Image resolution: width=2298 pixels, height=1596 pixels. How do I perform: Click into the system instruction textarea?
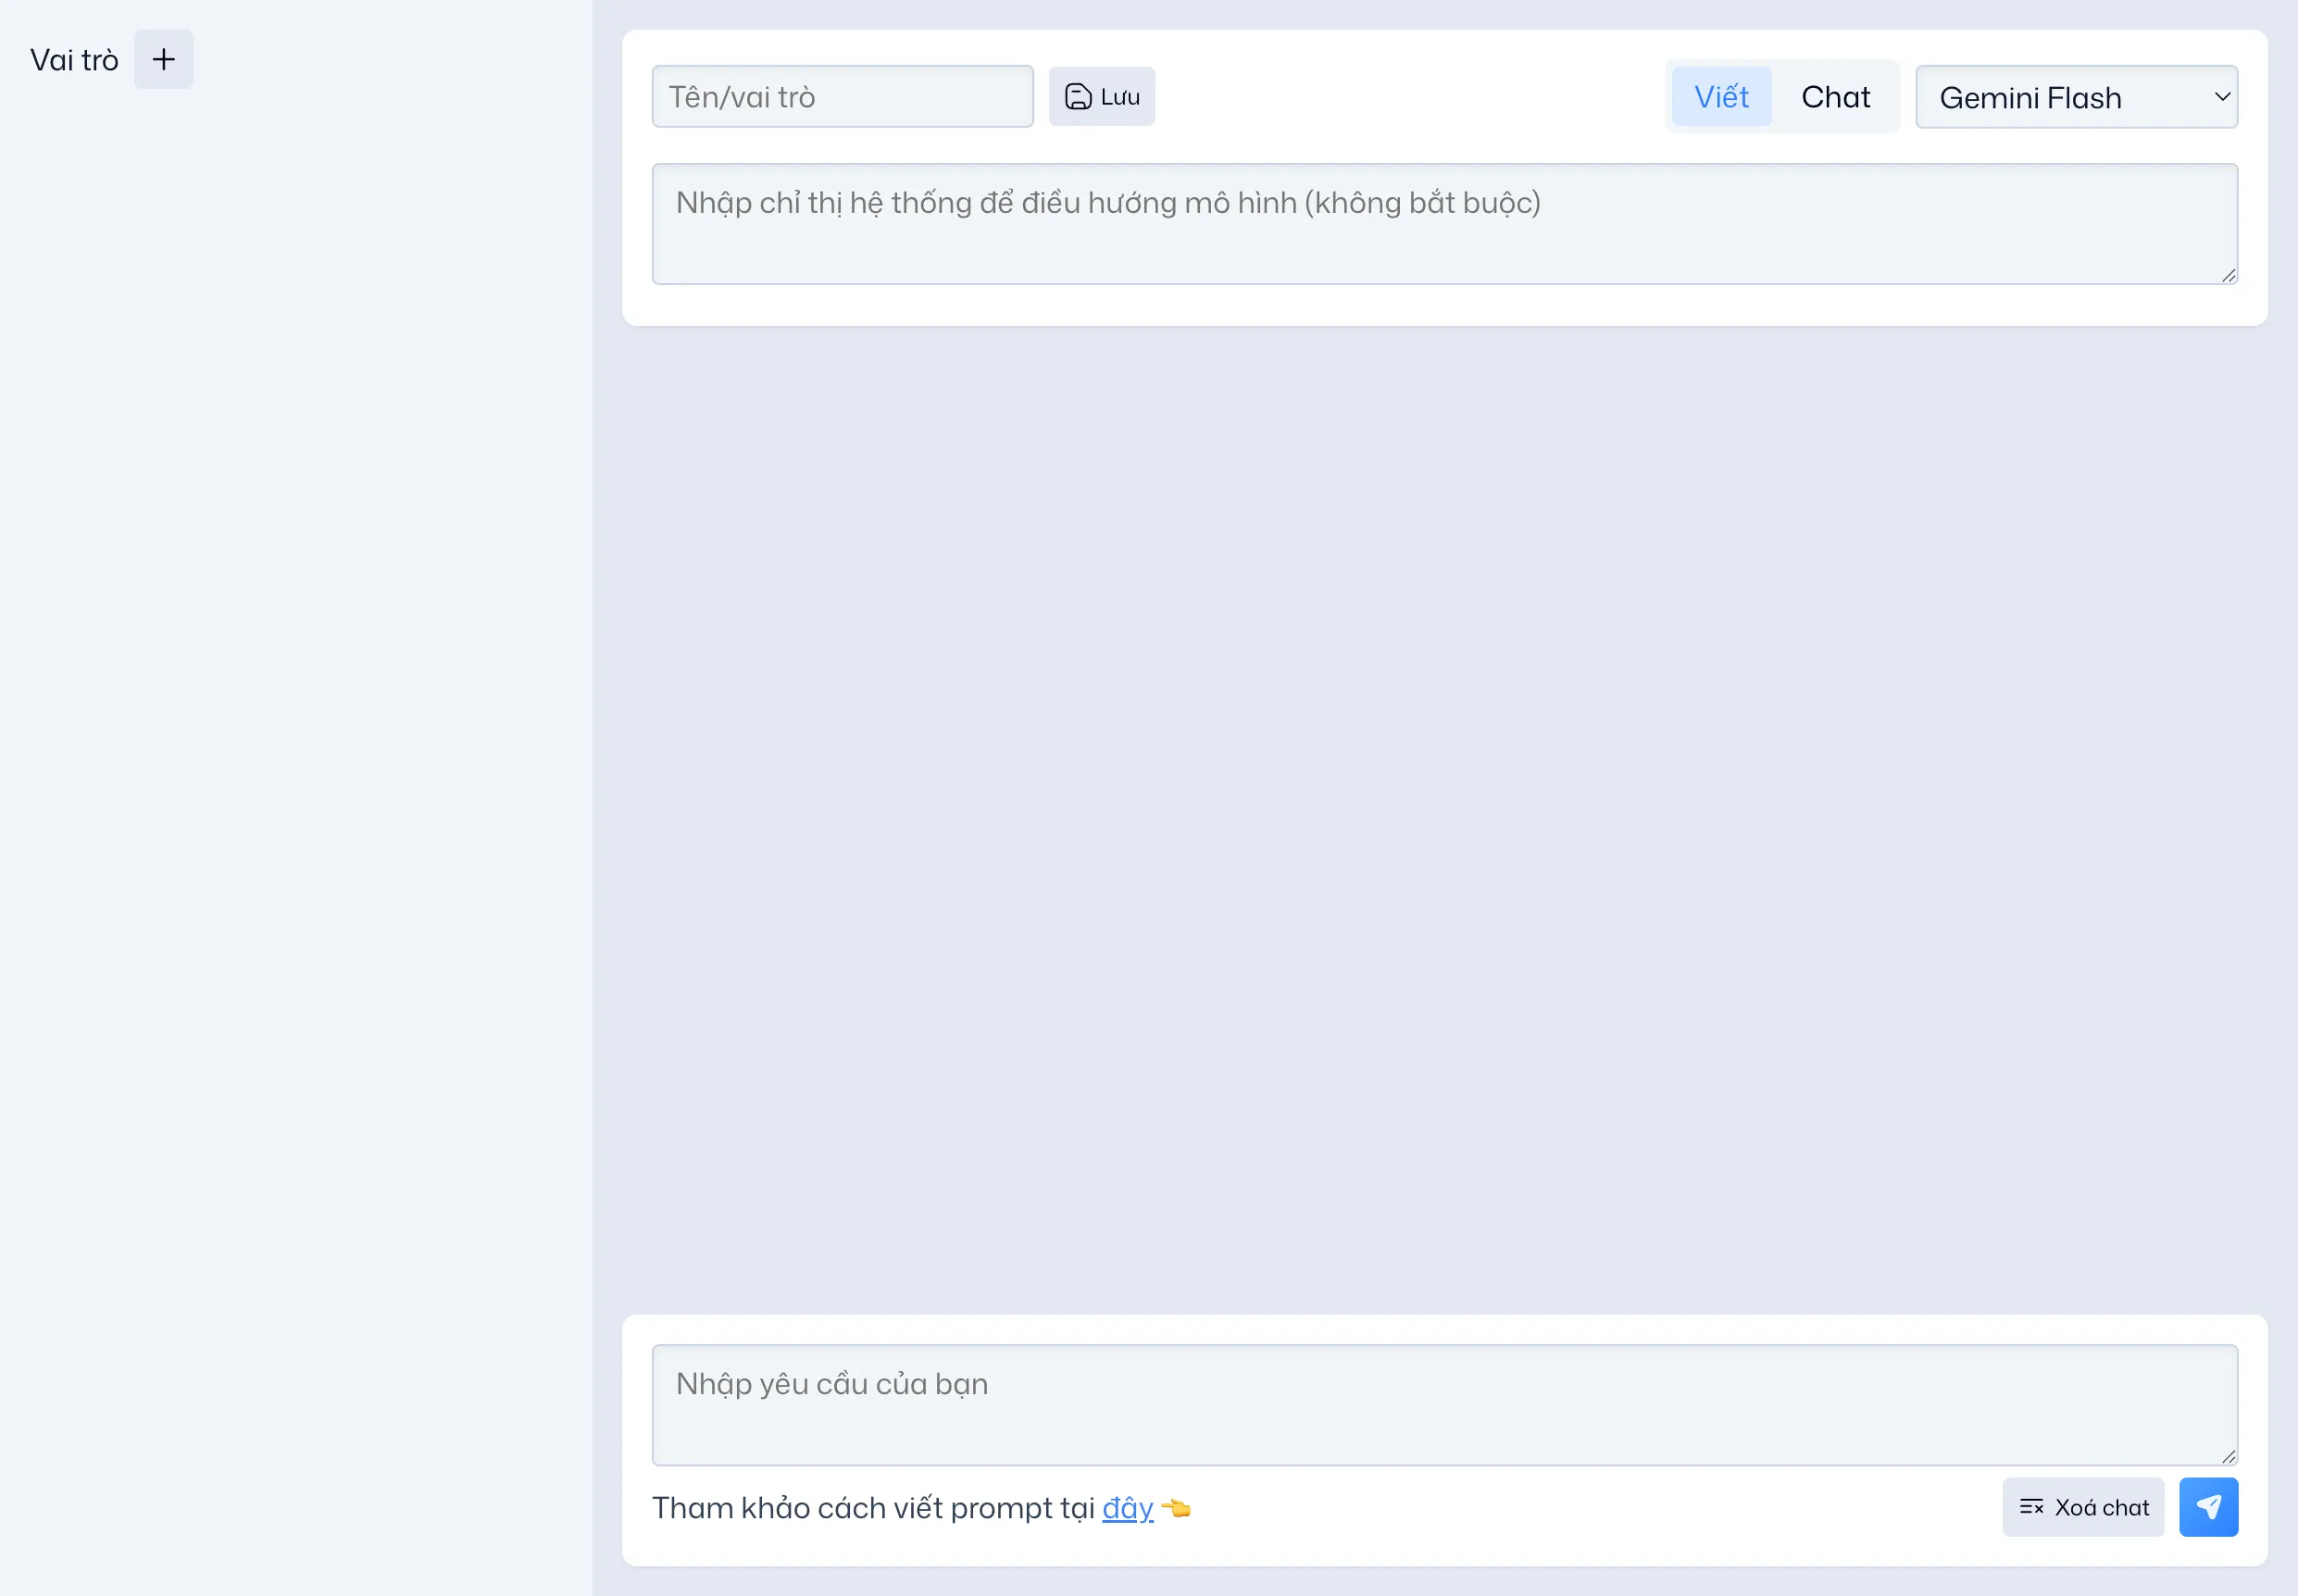pos(1443,224)
